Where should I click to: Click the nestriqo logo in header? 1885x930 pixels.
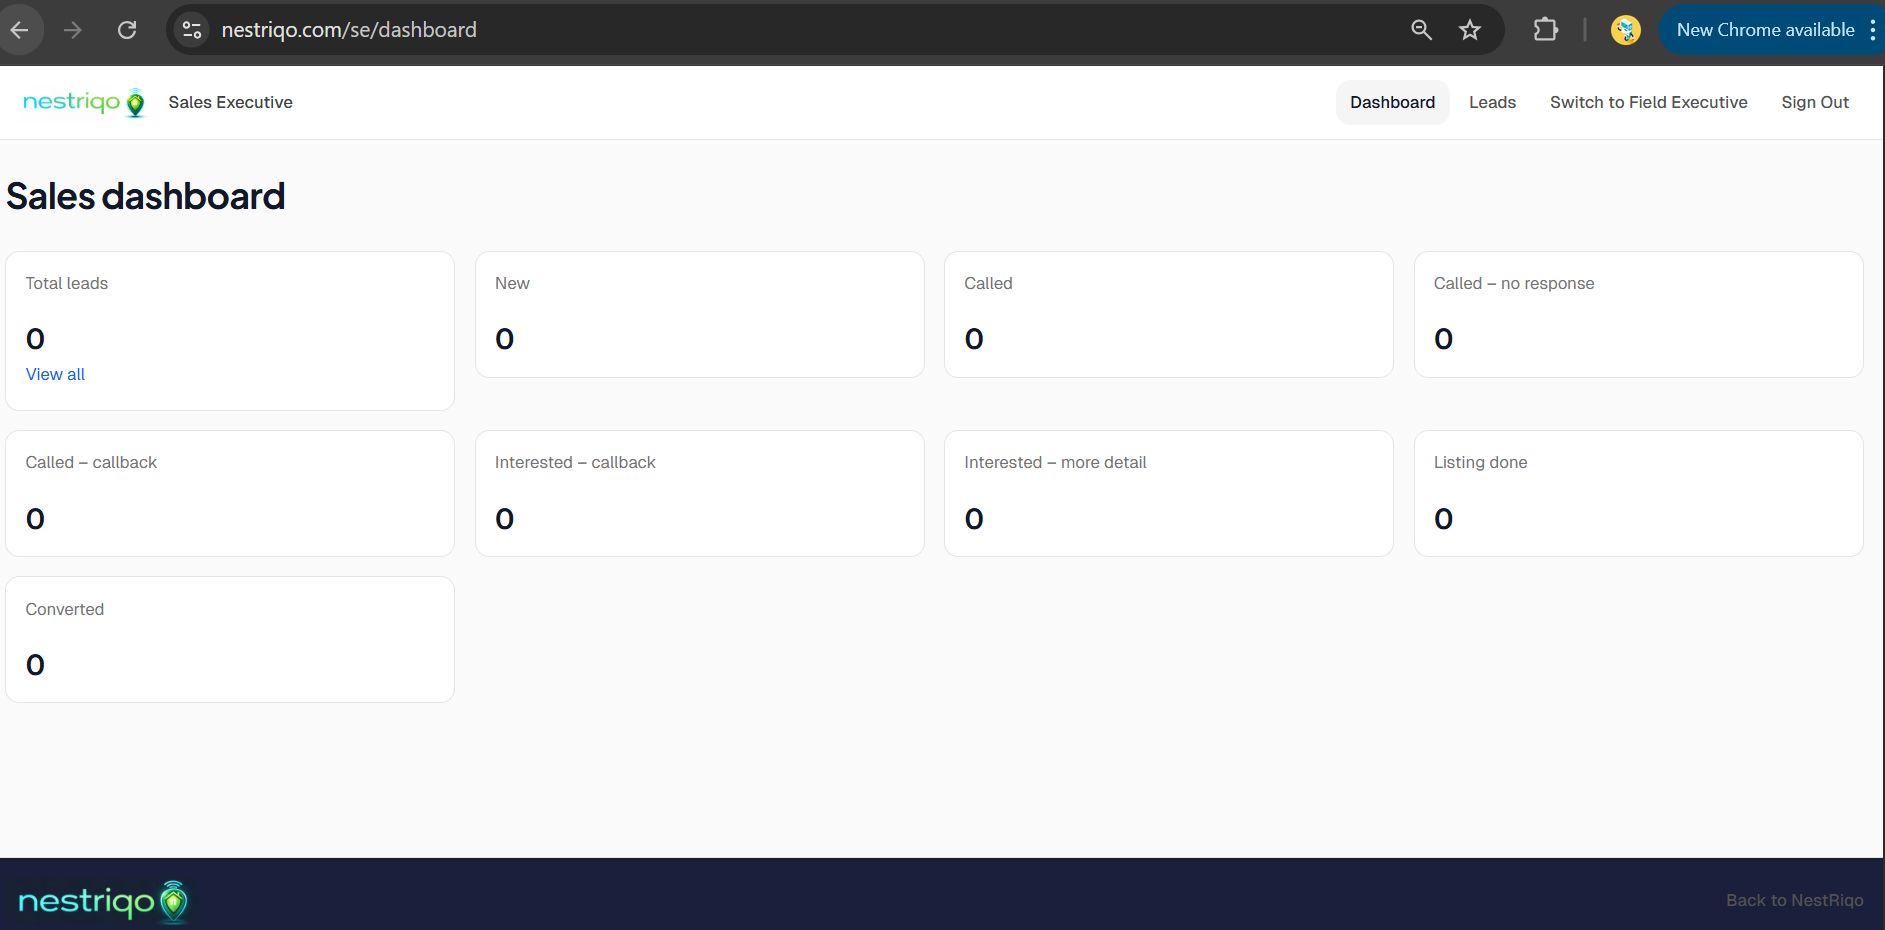[x=84, y=102]
